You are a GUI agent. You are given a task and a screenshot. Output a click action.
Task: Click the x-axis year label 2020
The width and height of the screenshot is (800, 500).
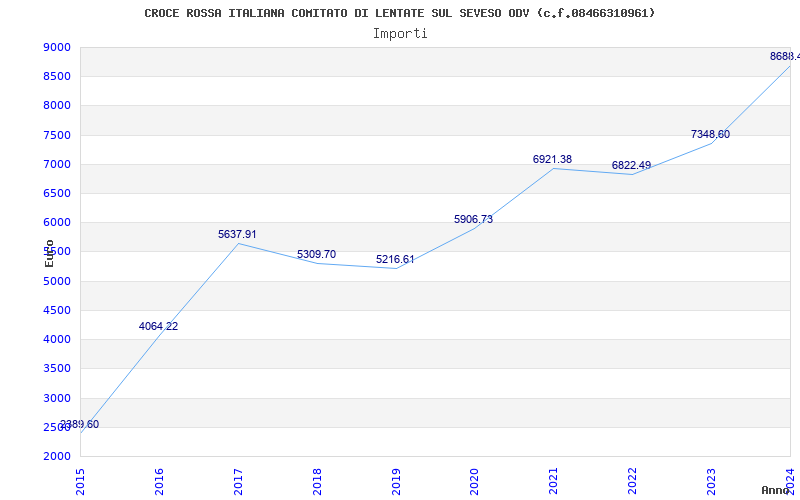coord(474,482)
